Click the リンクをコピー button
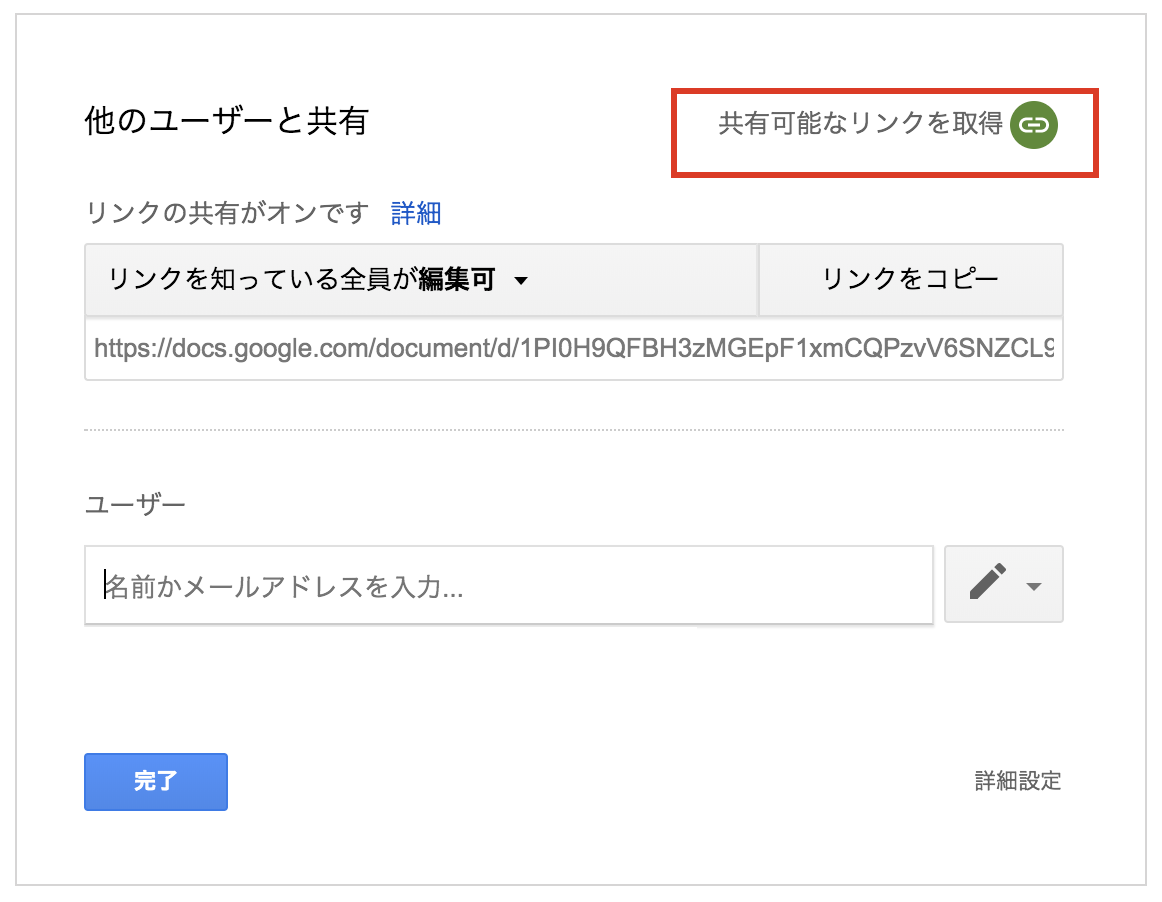Viewport: 1162px width, 902px height. tap(911, 279)
